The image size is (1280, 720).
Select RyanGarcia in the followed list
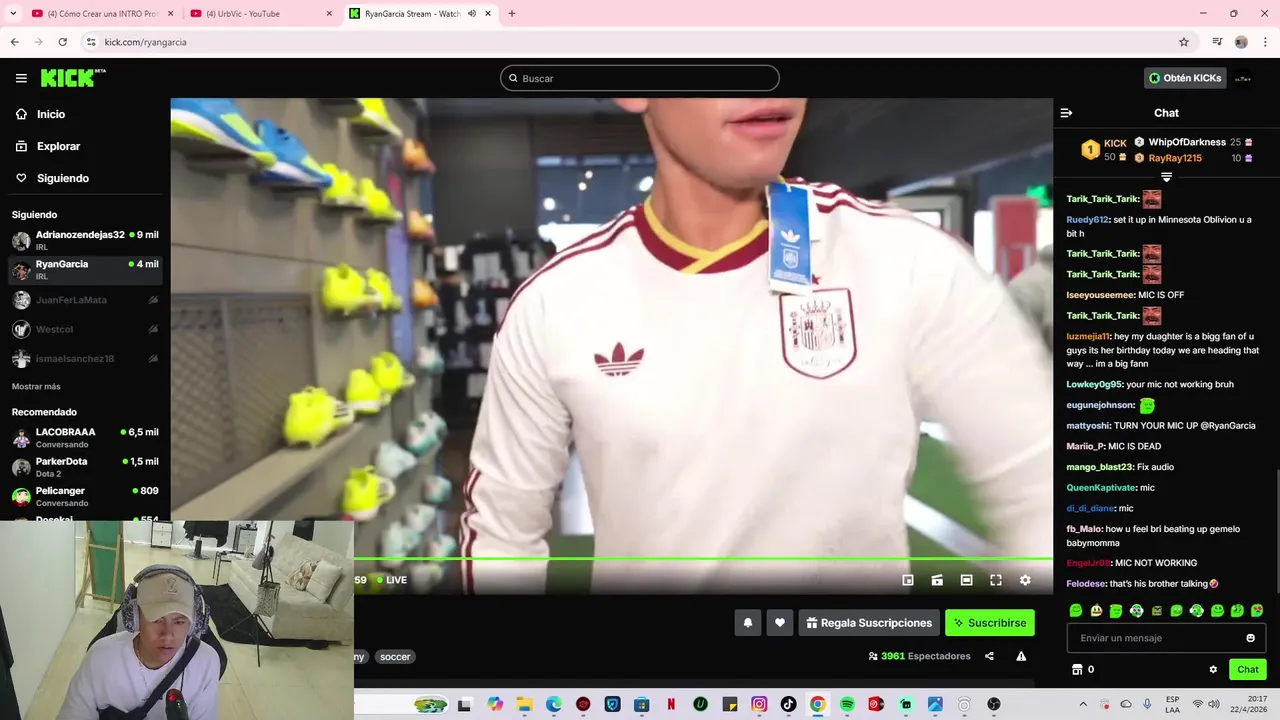85,270
